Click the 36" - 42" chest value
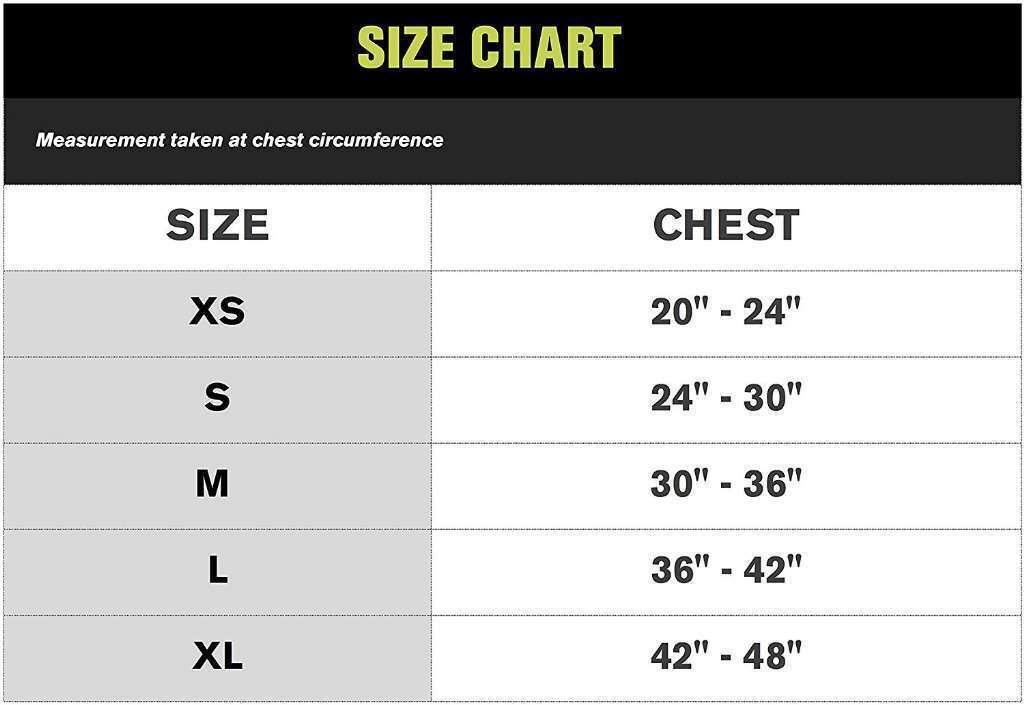Image resolution: width=1024 pixels, height=705 pixels. [x=726, y=570]
